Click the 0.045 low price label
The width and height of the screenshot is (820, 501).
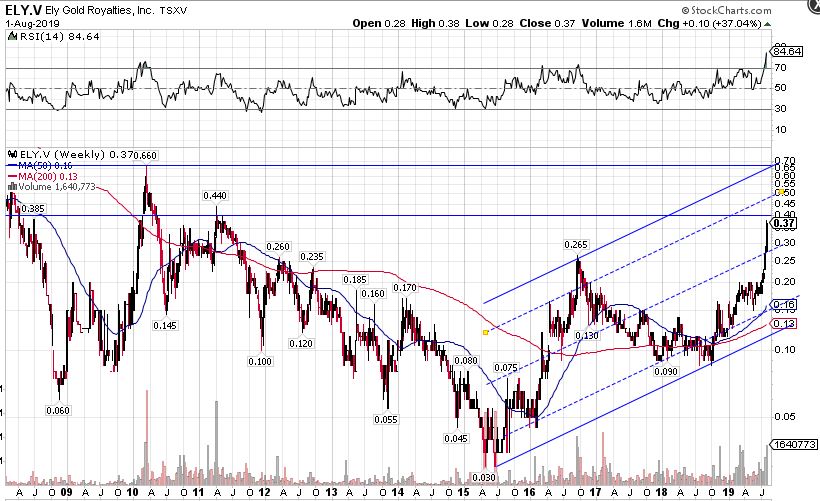pyautogui.click(x=456, y=438)
